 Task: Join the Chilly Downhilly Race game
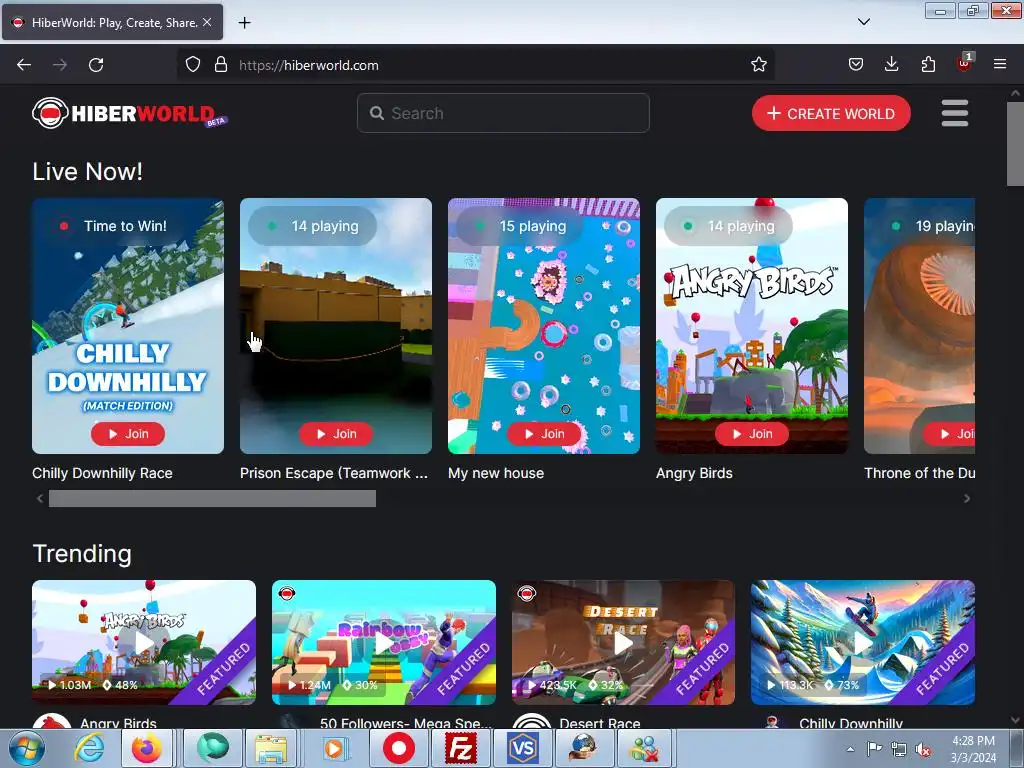click(128, 434)
